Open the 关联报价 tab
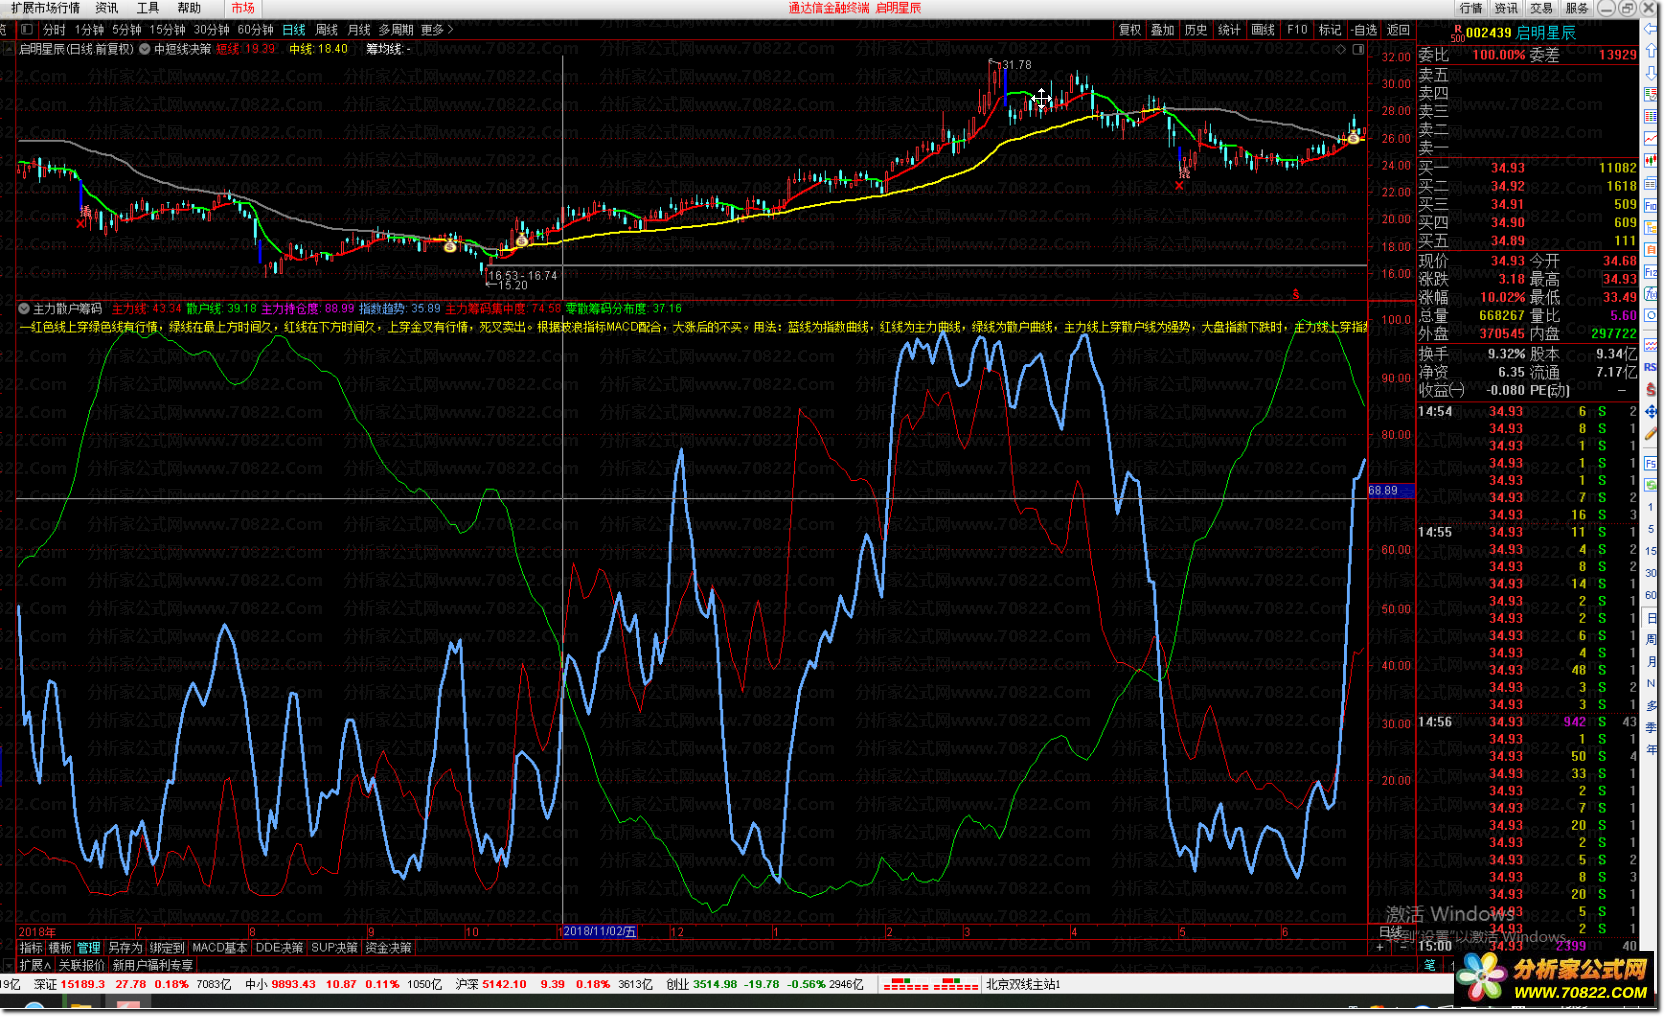Image resolution: width=1666 pixels, height=1017 pixels. 81,966
